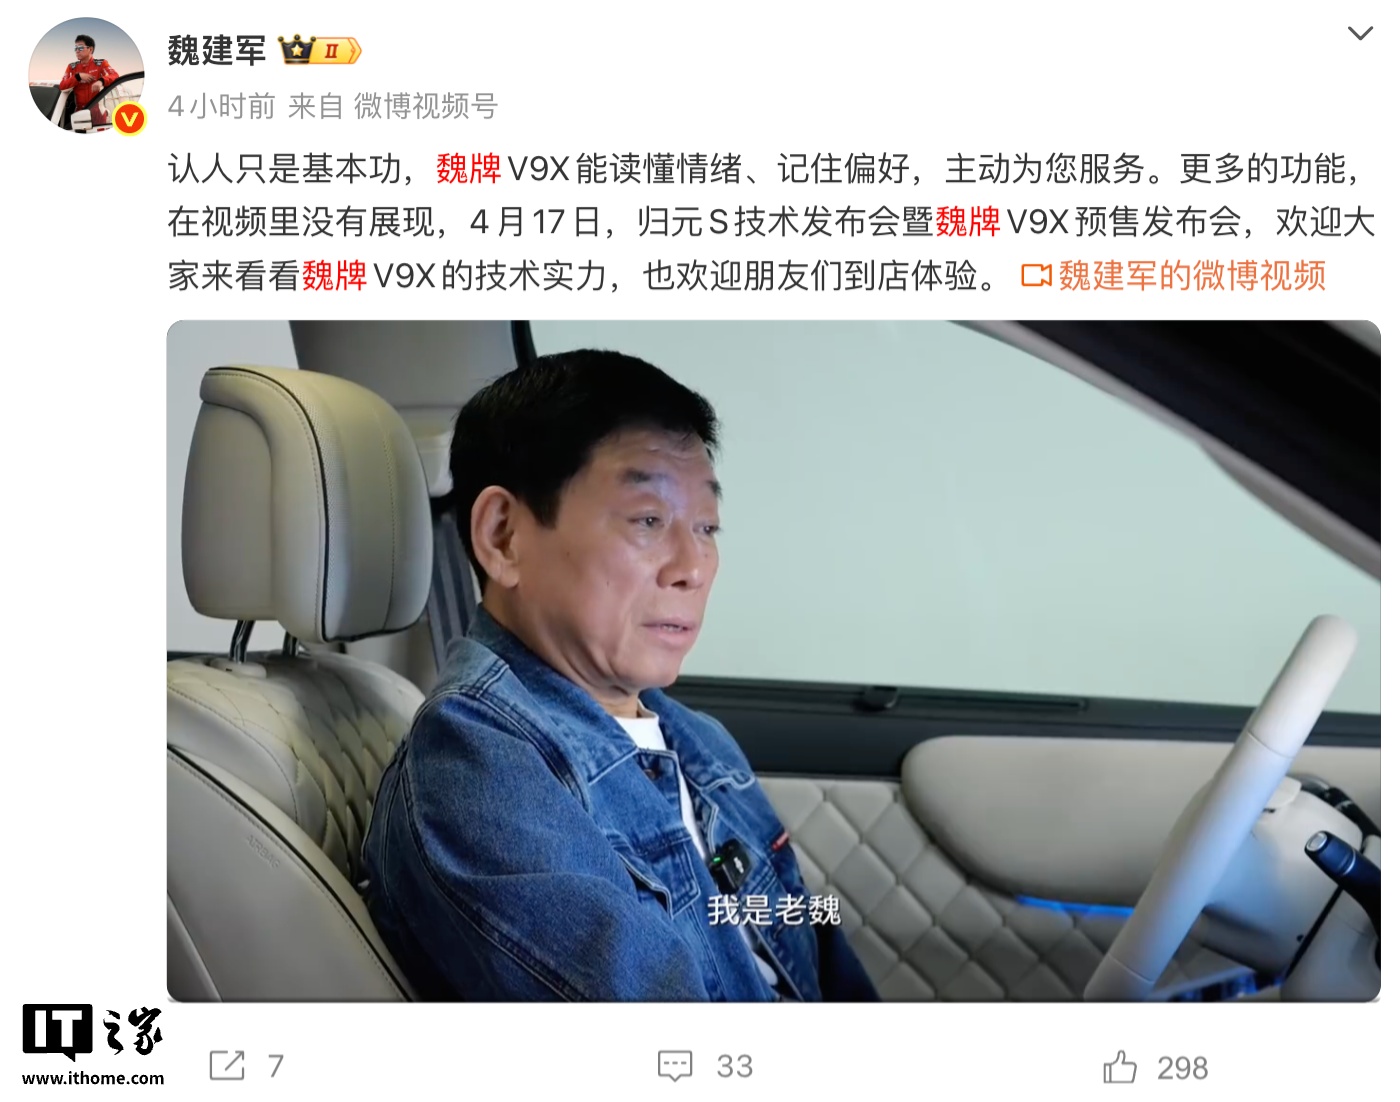Open the profile avatar photo
This screenshot has height=1102, width=1400.
pyautogui.click(x=86, y=75)
